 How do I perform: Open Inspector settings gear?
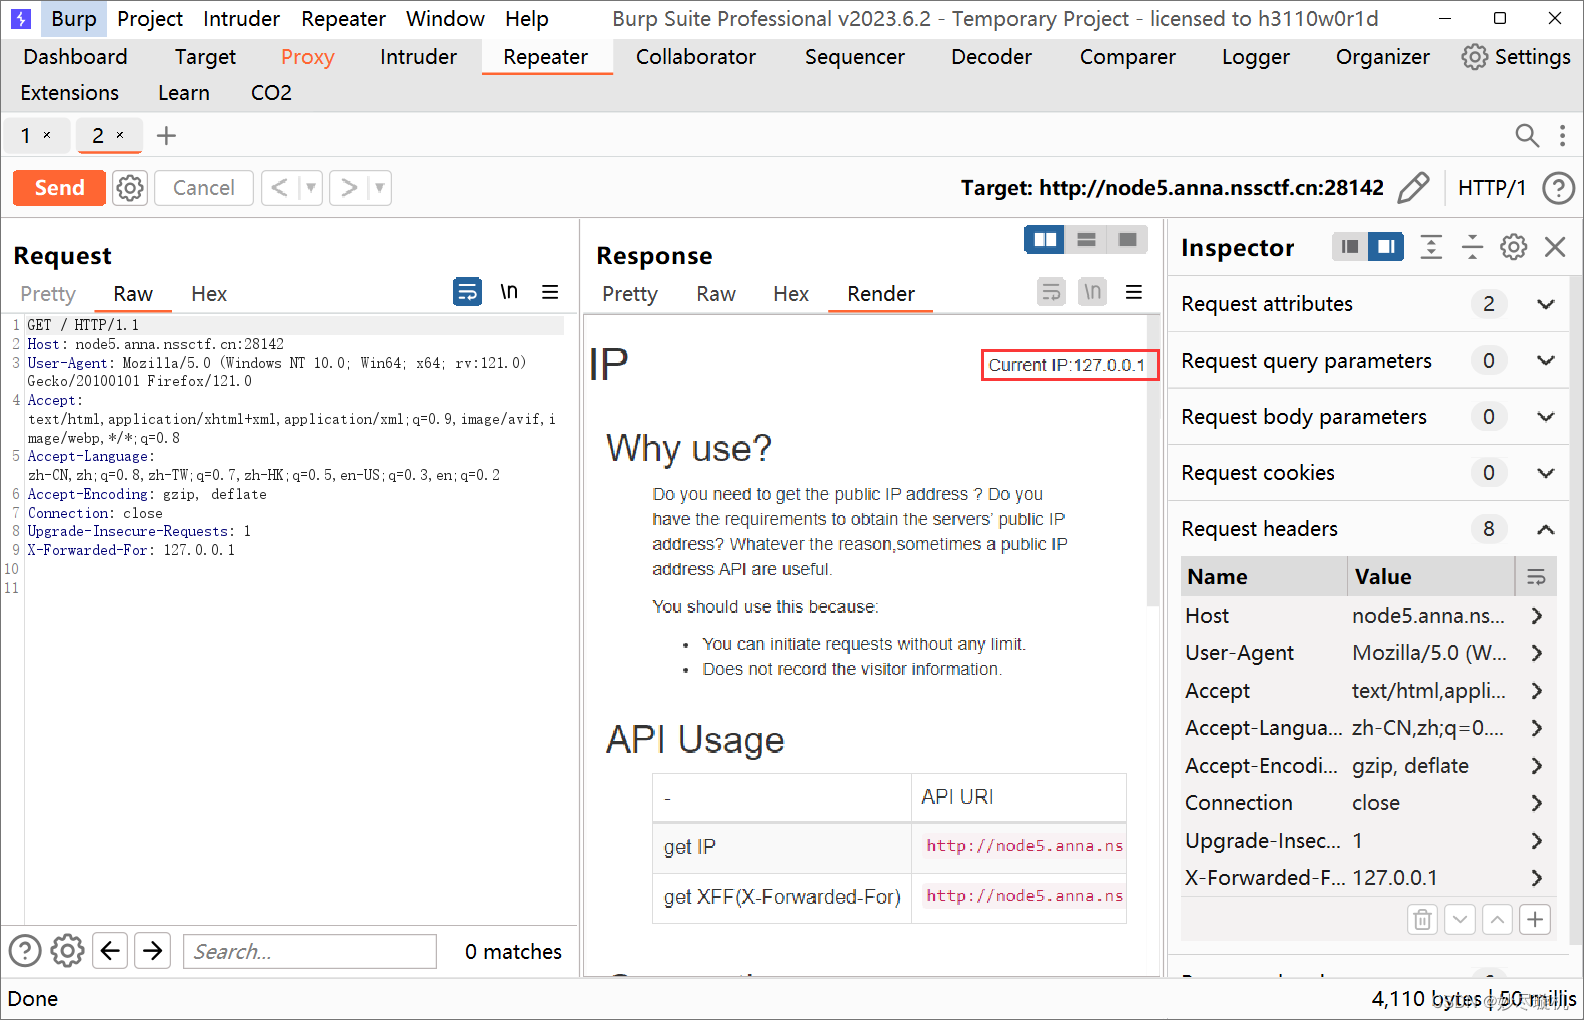[1514, 247]
